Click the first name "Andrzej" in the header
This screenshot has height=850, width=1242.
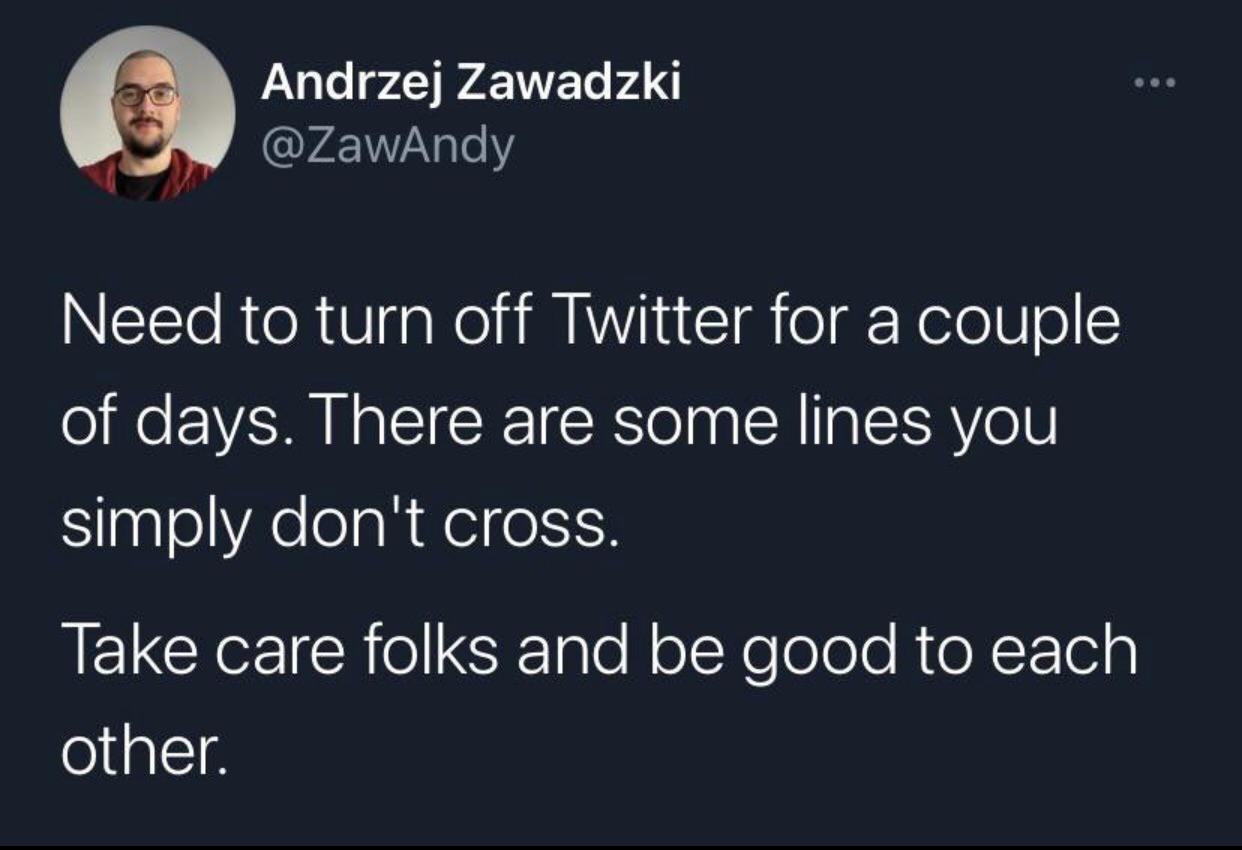point(352,84)
